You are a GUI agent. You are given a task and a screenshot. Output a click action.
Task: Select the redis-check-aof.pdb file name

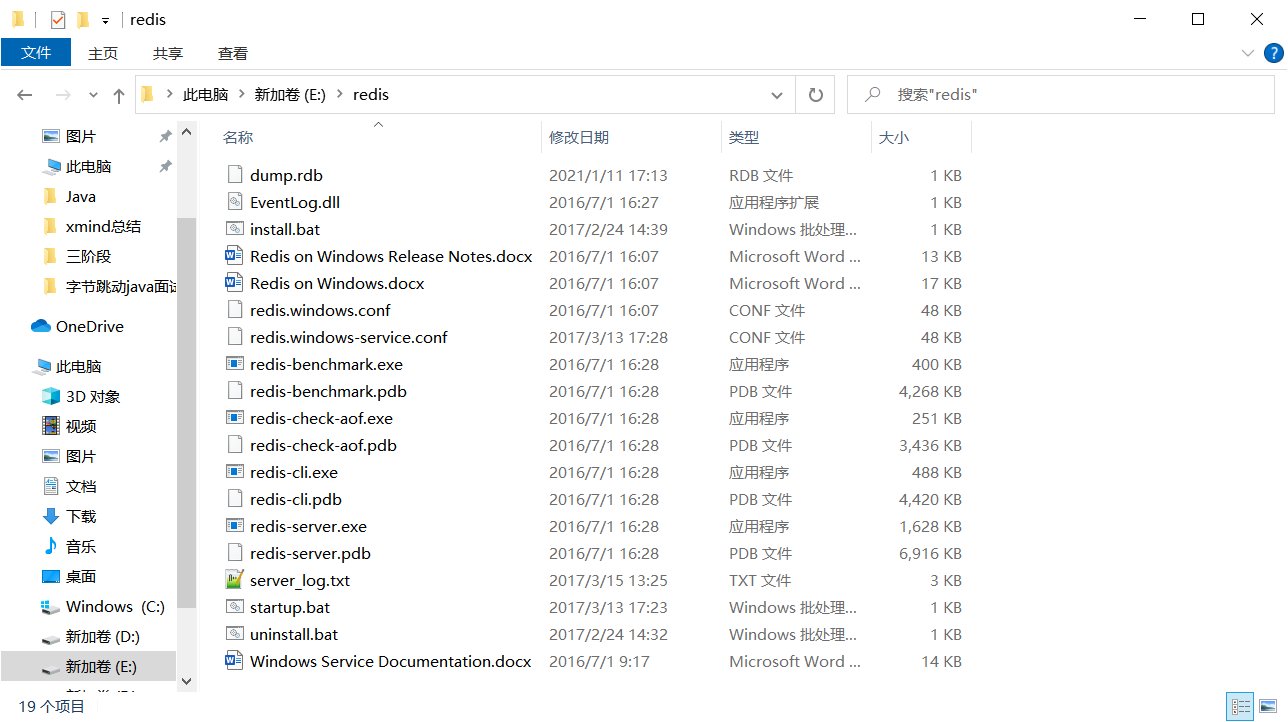(323, 445)
